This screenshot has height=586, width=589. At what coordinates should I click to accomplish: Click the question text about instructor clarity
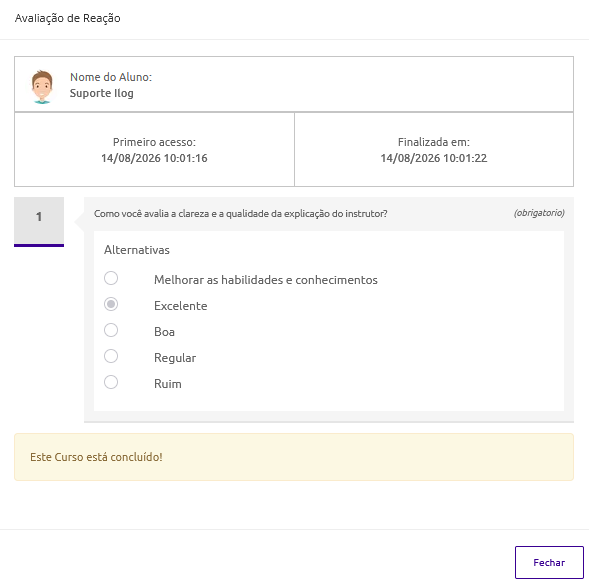240,214
